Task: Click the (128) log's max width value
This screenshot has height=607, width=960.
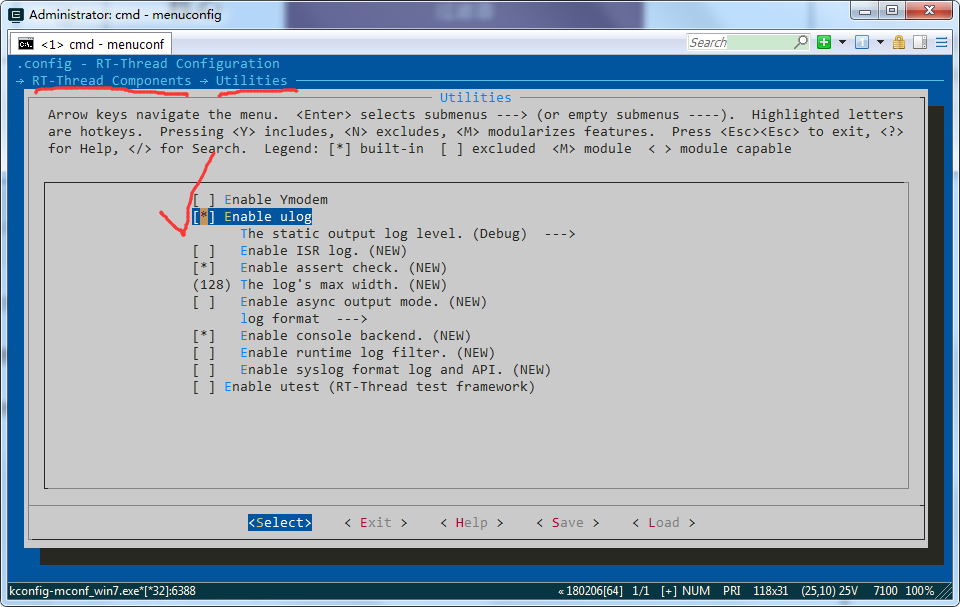Action: tap(211, 285)
